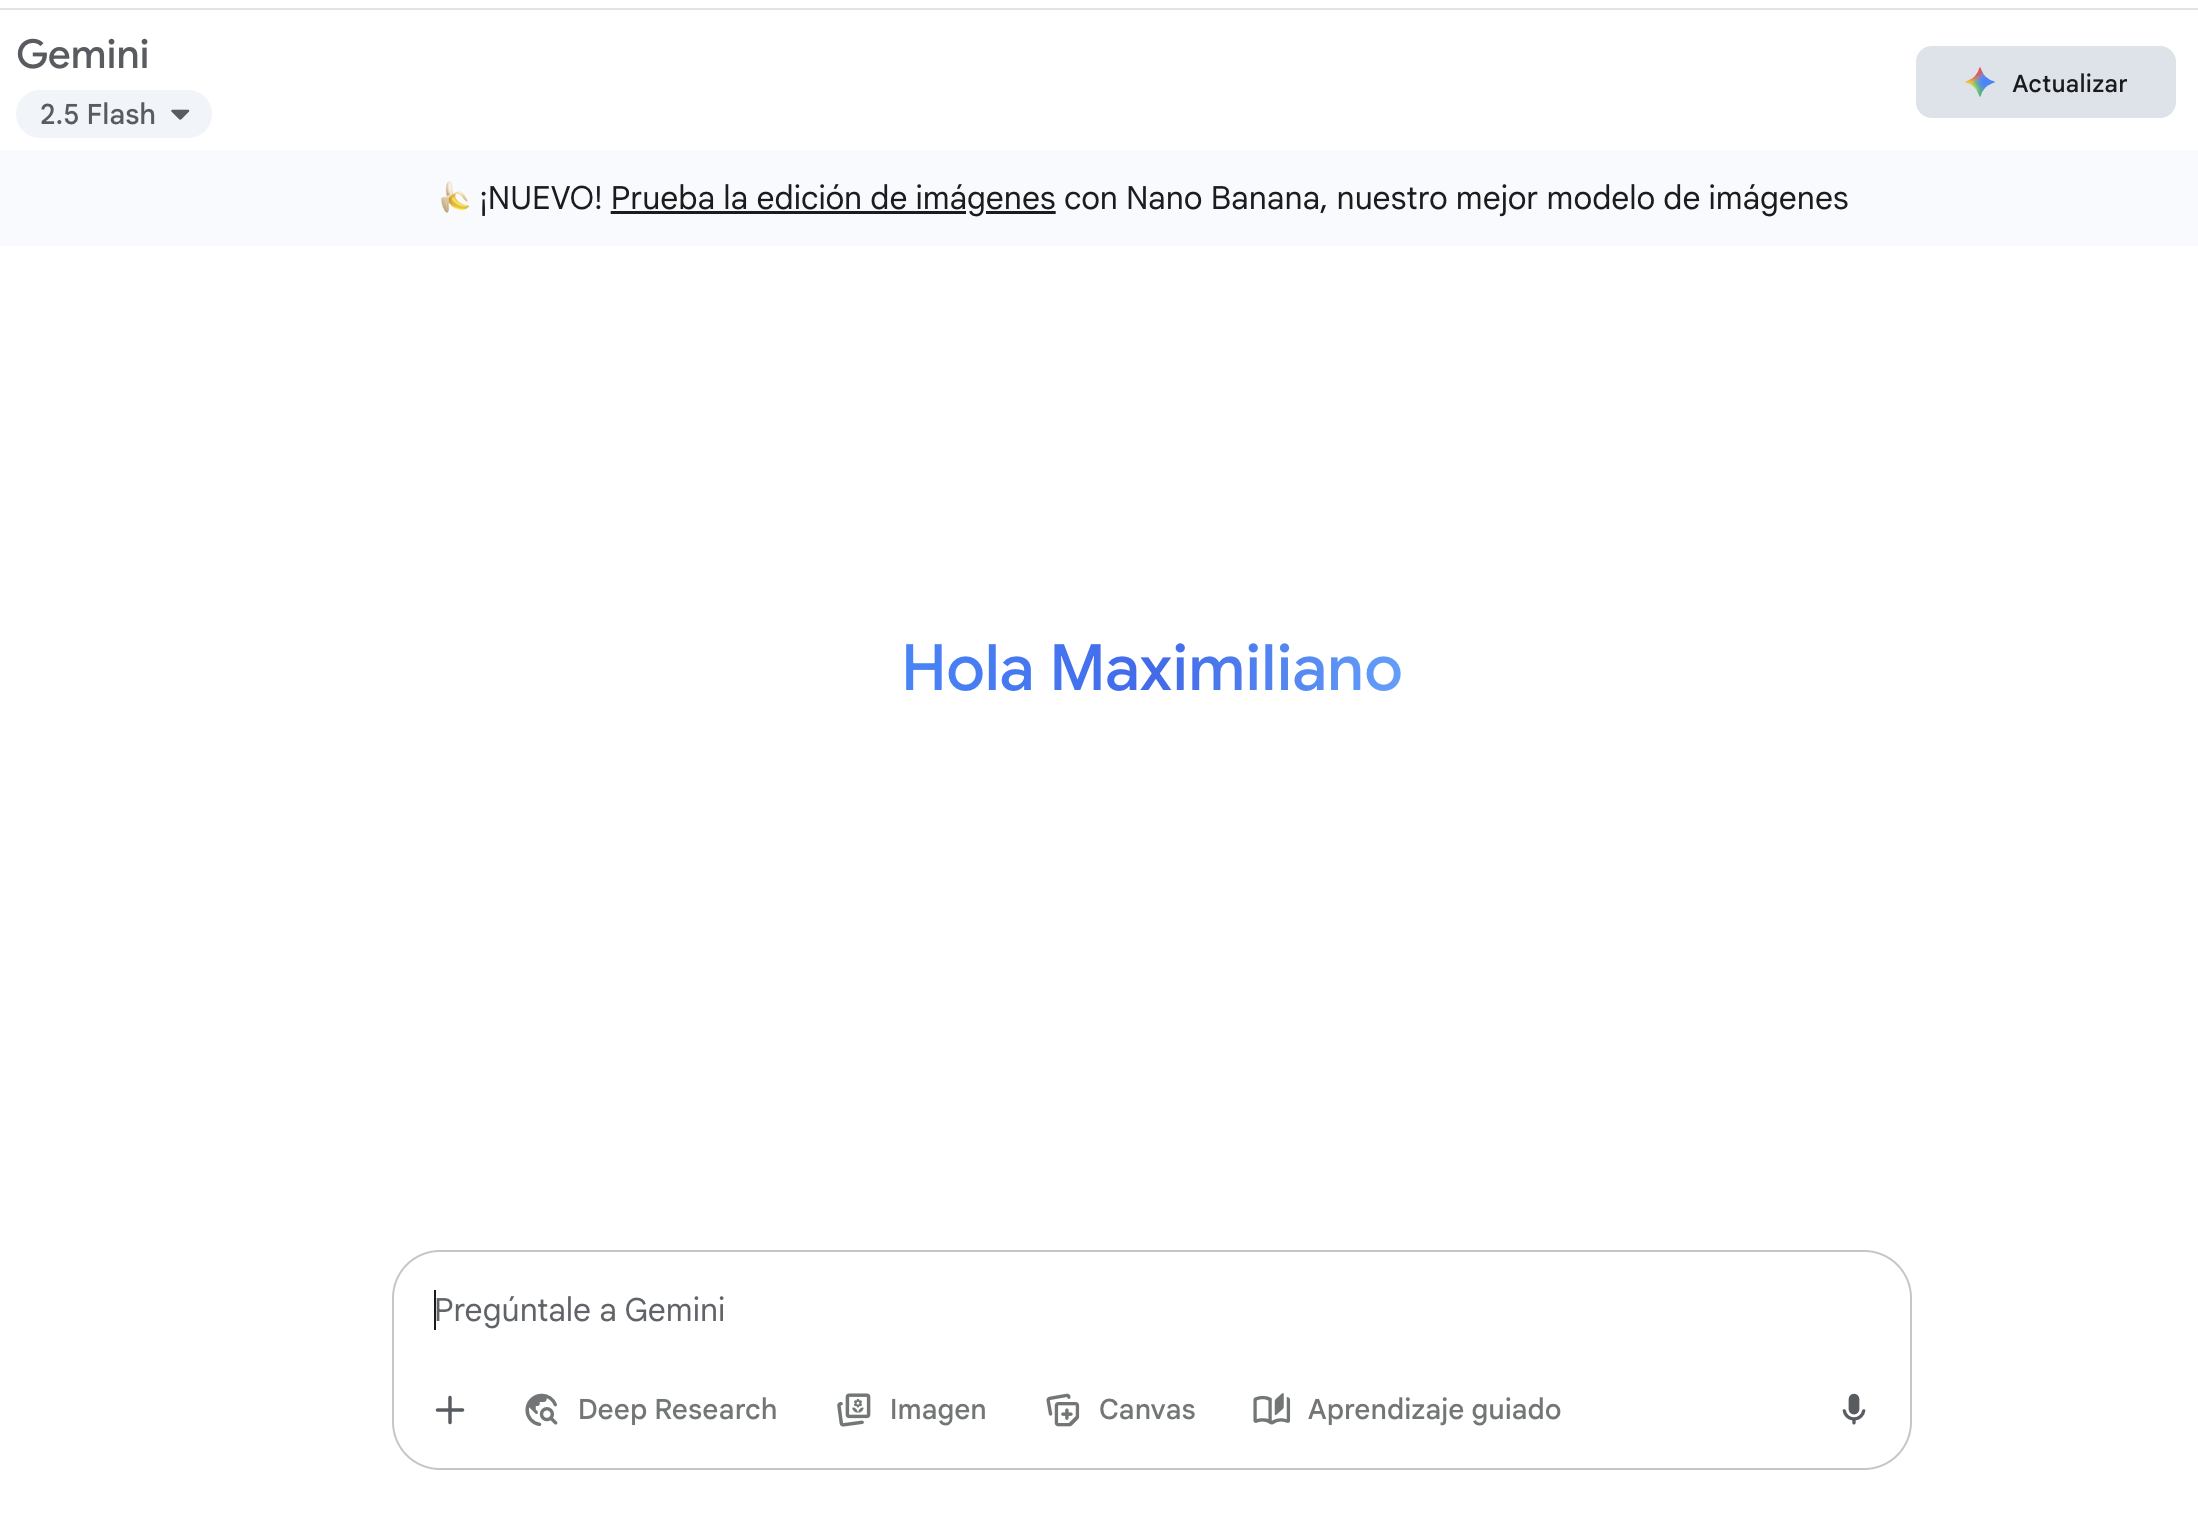The image size is (2198, 1522).
Task: Click the plus attach files icon
Action: (x=450, y=1410)
